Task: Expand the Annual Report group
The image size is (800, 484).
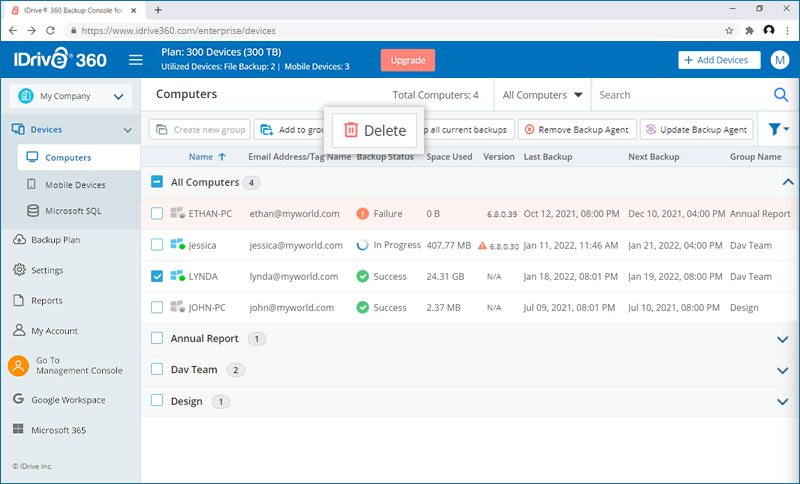Action: pos(783,339)
